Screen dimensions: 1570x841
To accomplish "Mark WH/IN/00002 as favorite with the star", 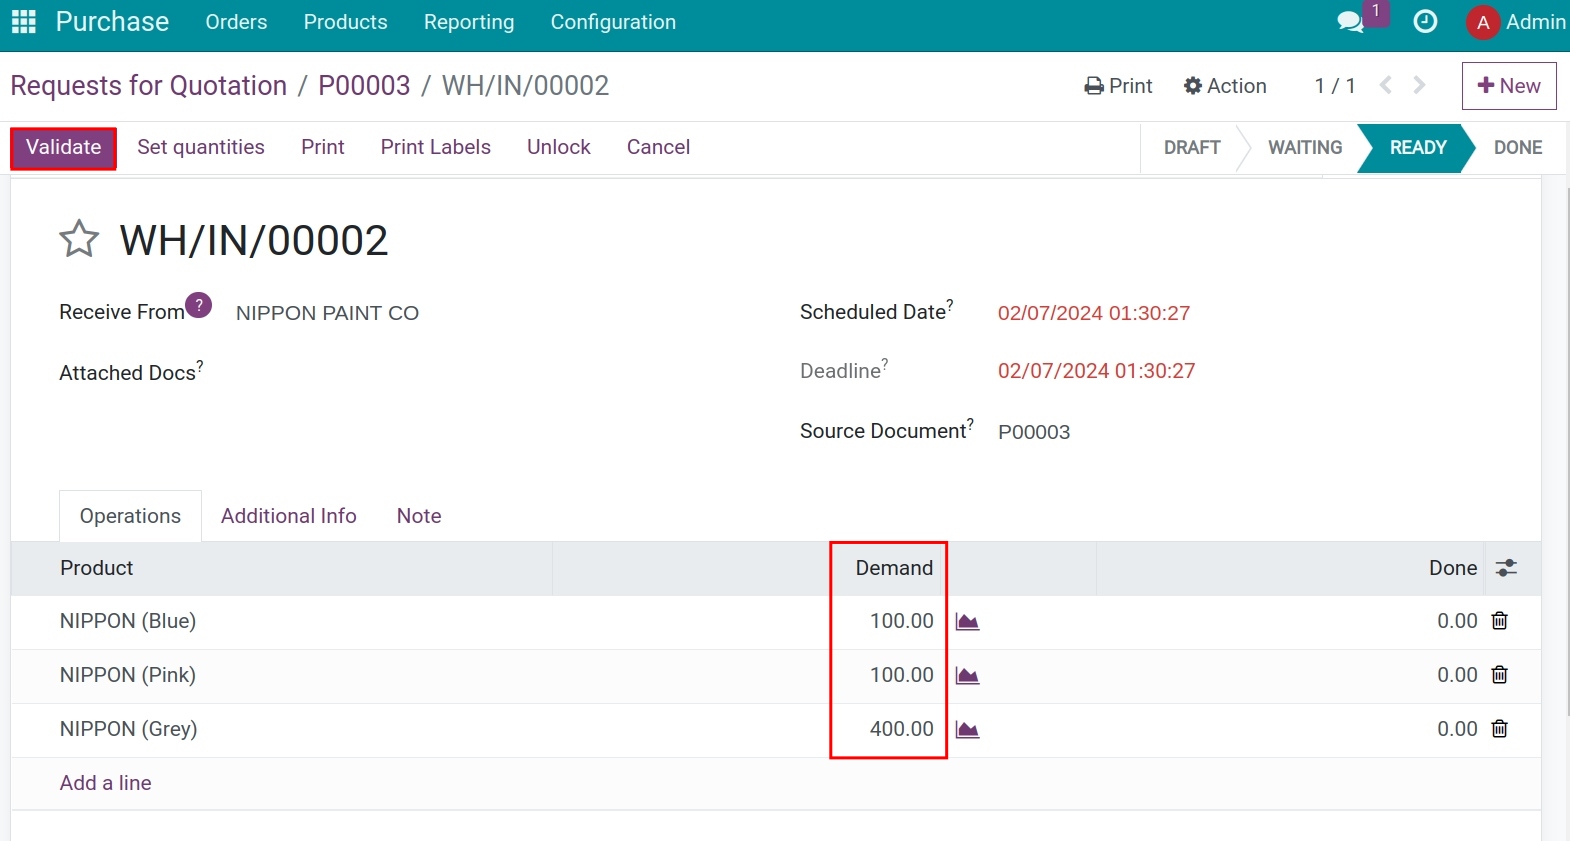I will [79, 240].
